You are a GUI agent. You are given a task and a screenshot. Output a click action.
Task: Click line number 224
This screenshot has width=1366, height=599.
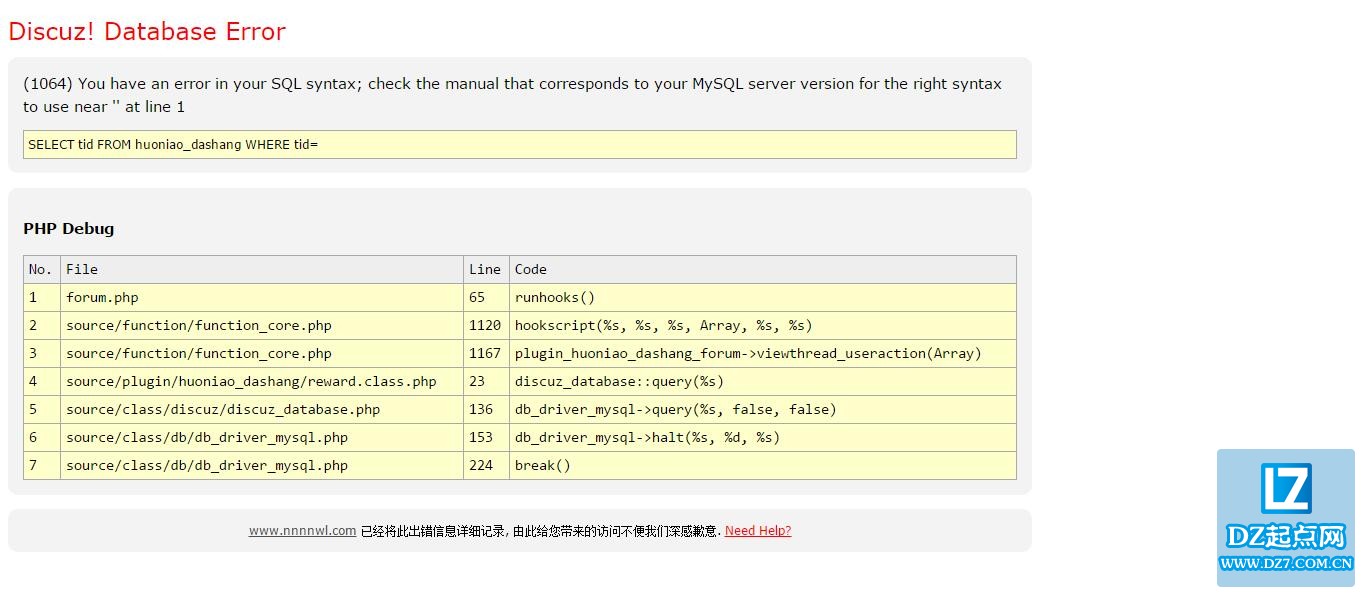point(486,465)
